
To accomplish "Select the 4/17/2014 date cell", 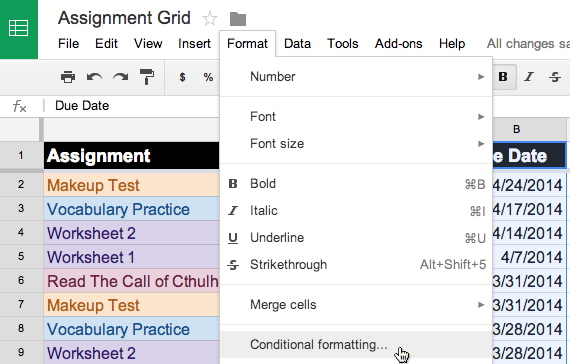I will coord(529,209).
